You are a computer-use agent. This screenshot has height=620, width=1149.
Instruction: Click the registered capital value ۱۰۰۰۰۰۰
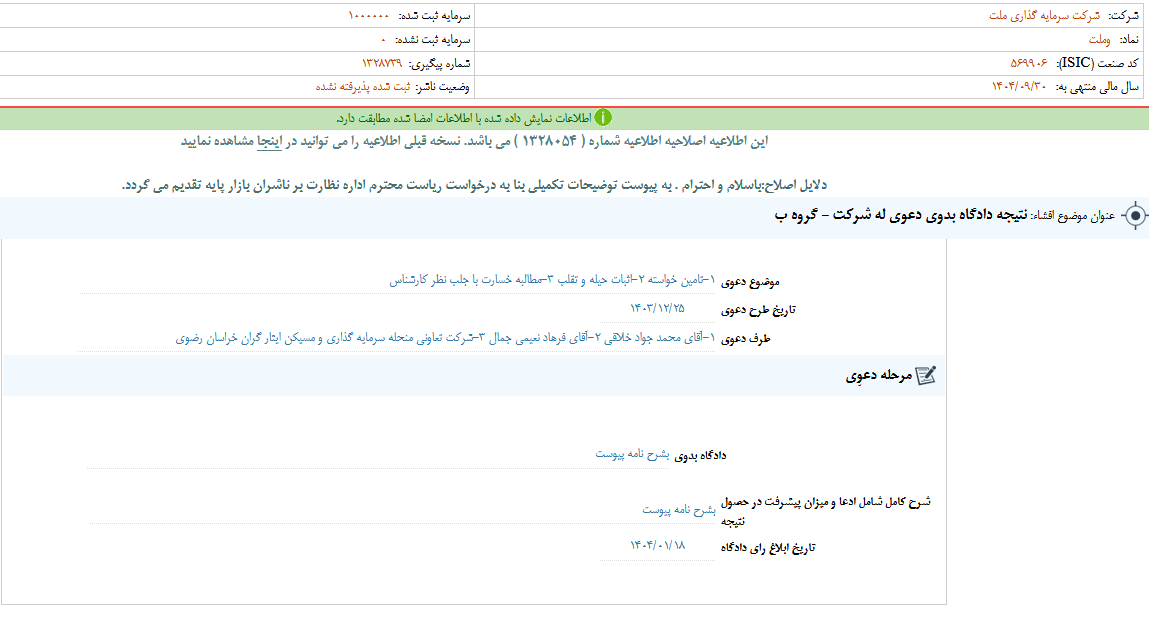(x=369, y=15)
